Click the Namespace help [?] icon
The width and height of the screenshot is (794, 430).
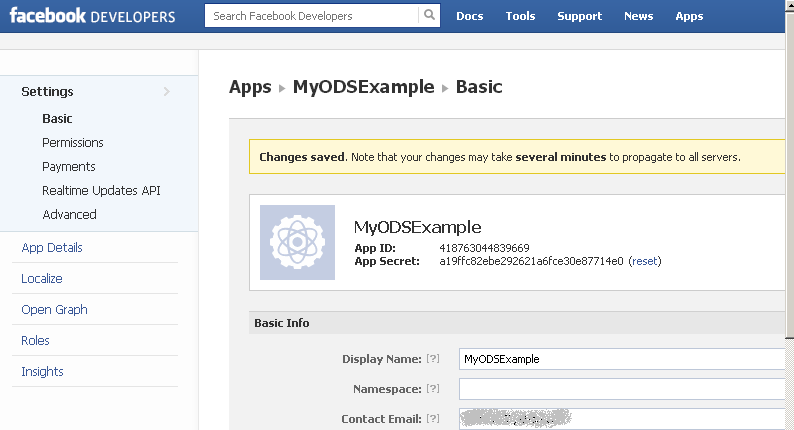[x=433, y=389]
